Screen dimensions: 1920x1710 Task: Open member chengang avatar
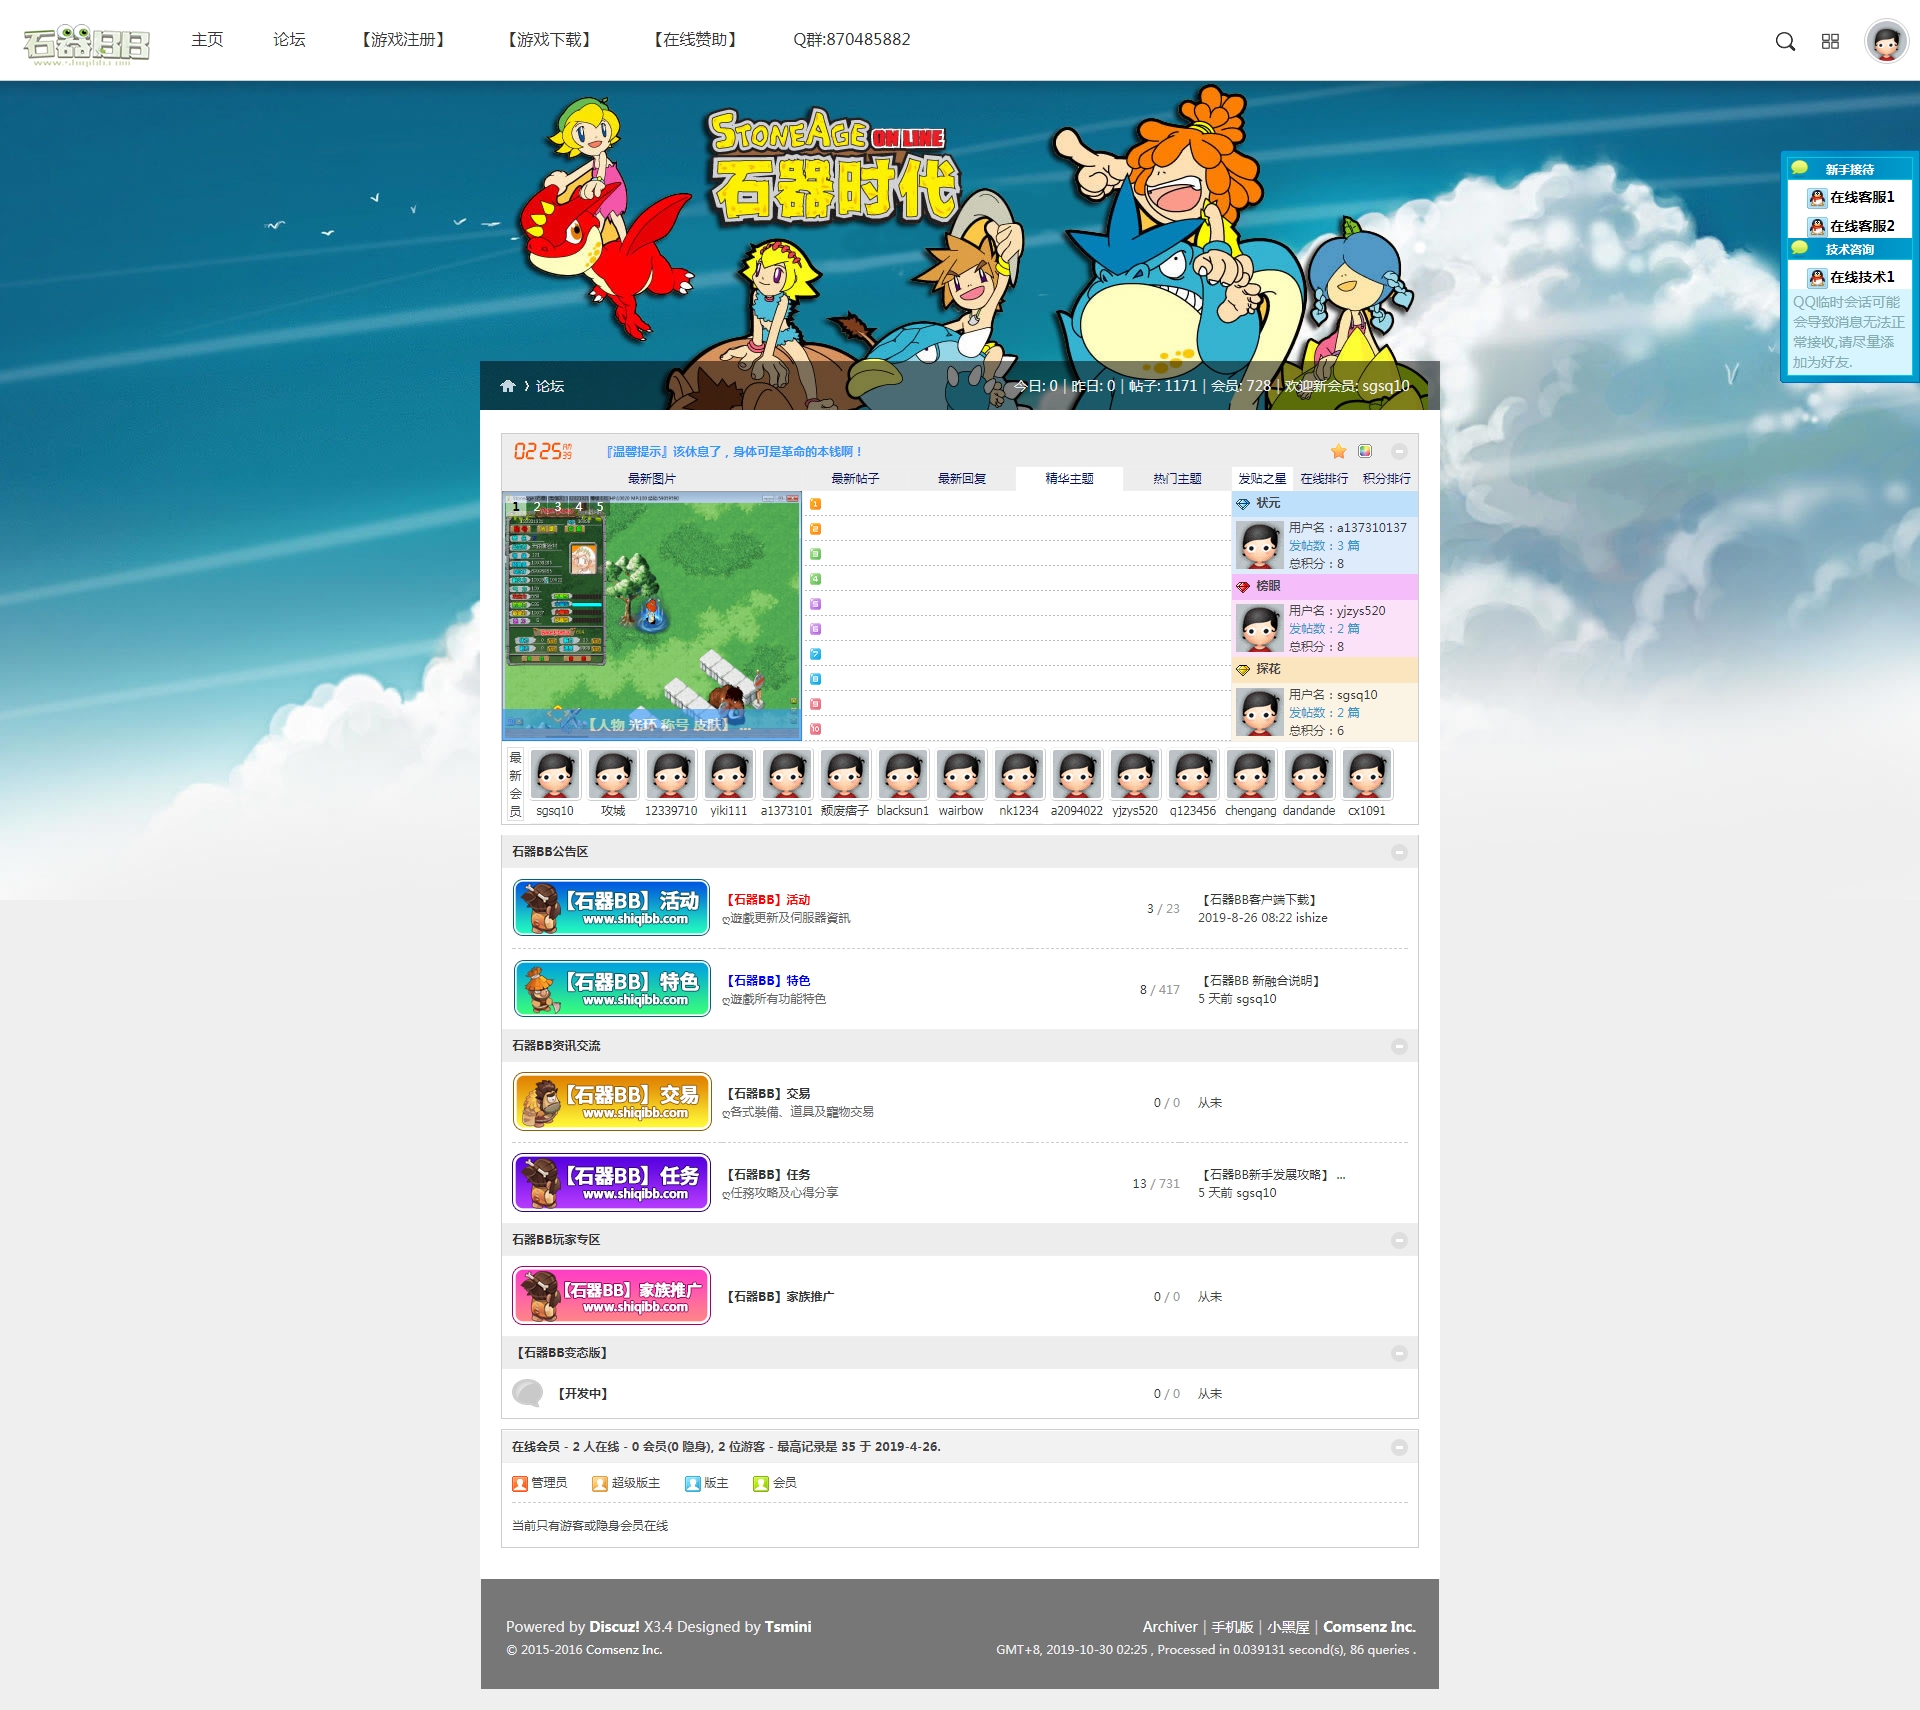tap(1251, 774)
